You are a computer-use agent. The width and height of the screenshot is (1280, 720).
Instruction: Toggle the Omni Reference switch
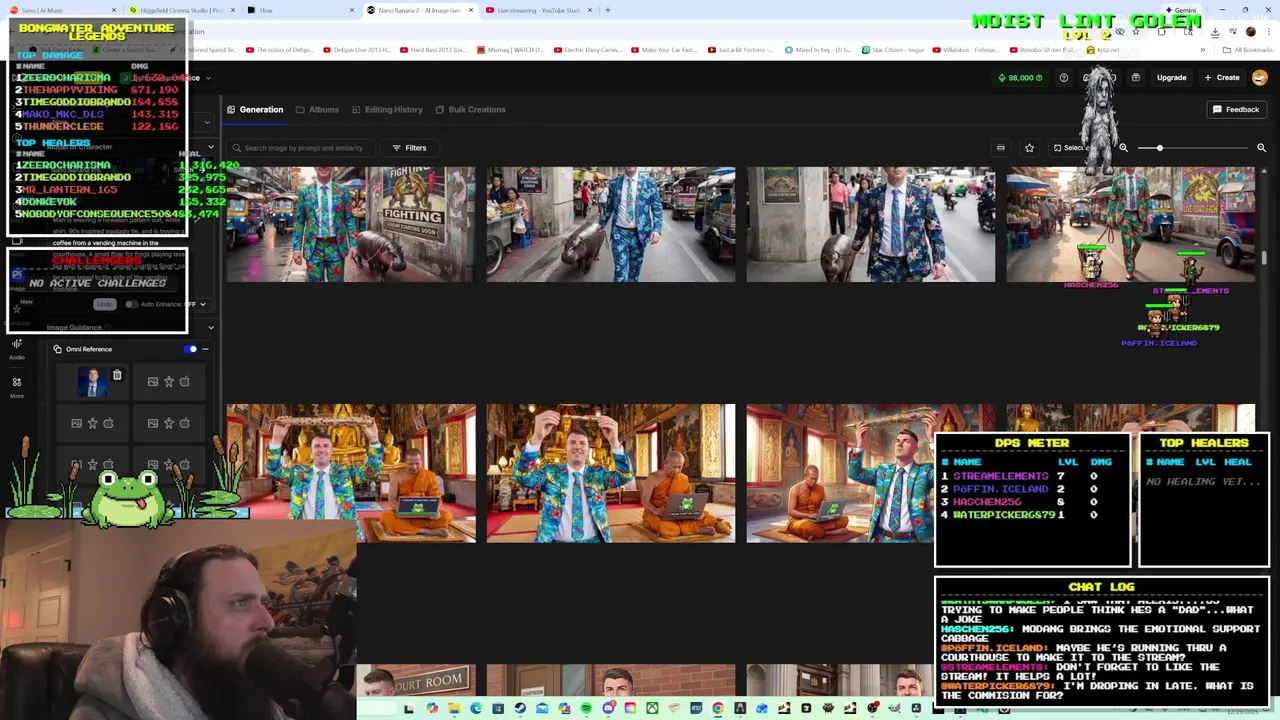coord(191,349)
